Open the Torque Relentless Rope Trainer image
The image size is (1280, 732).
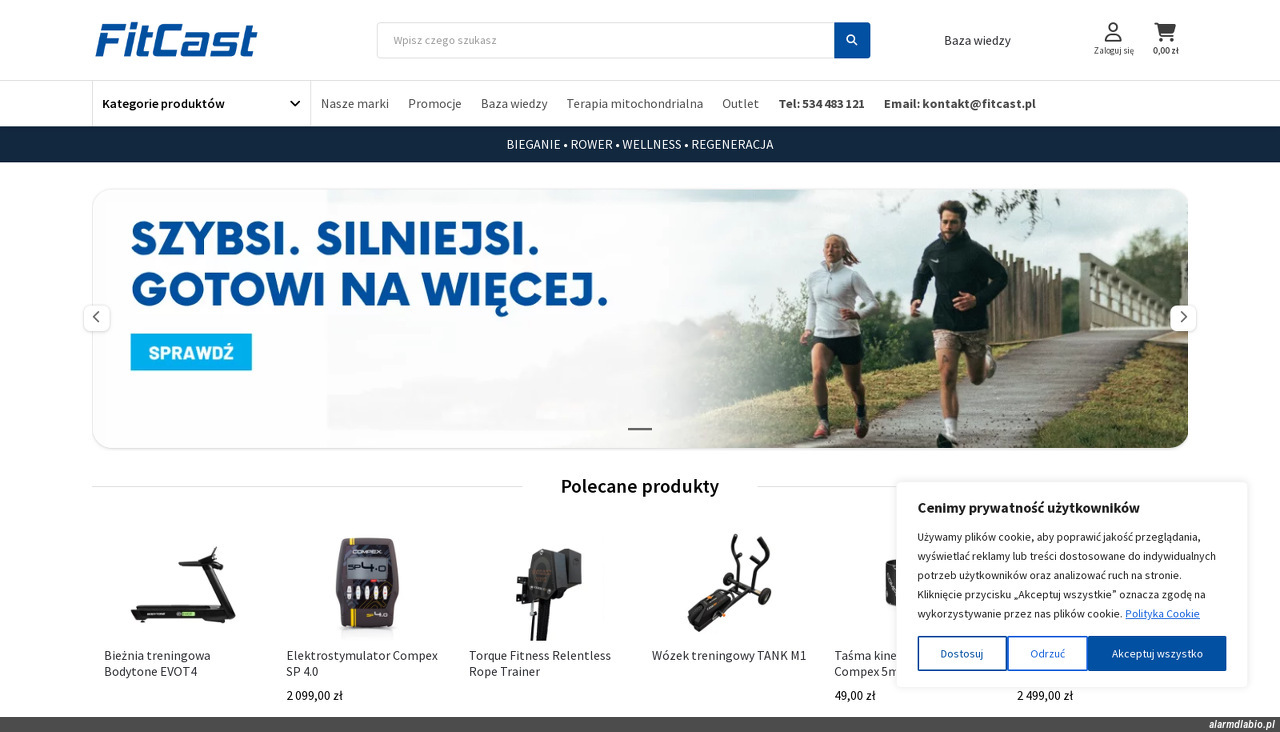coord(548,587)
